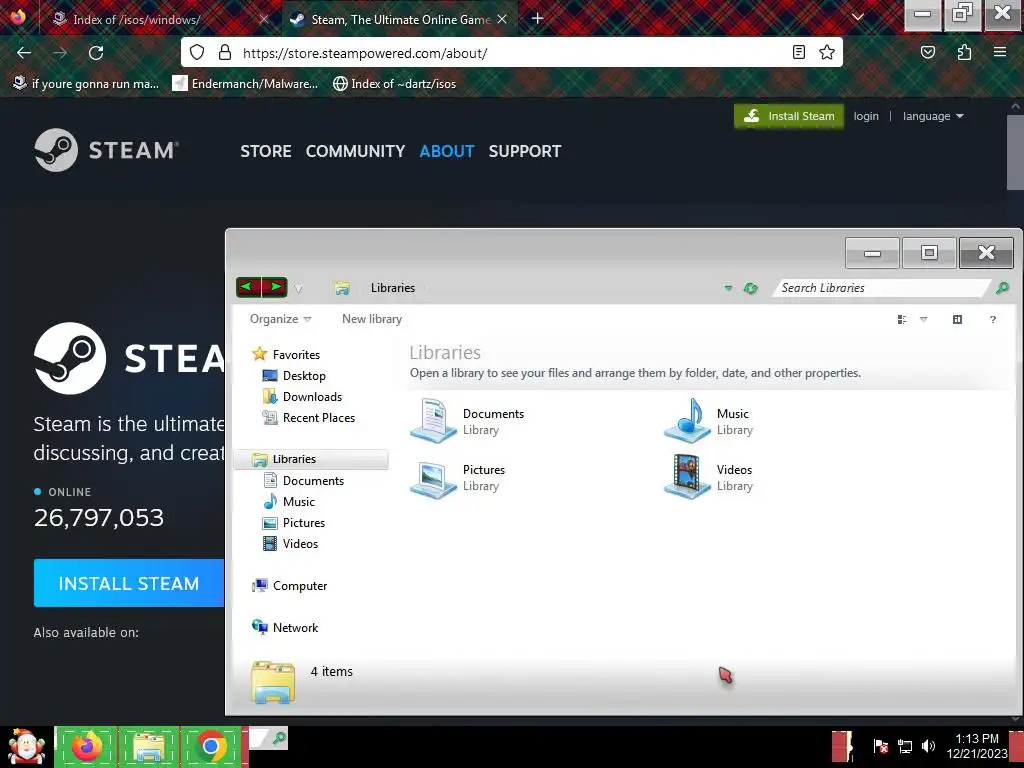Click the Firefox back arrow button

[x=24, y=53]
